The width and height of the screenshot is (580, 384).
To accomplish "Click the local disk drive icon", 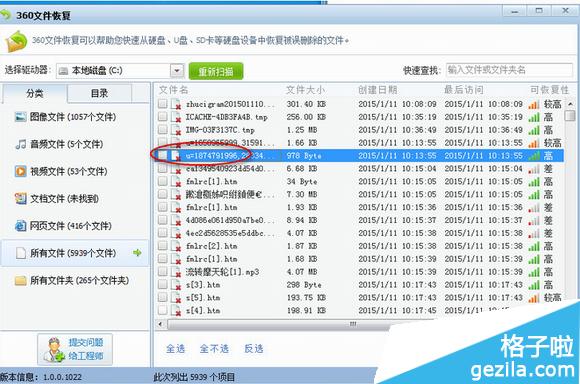I will click(x=63, y=71).
